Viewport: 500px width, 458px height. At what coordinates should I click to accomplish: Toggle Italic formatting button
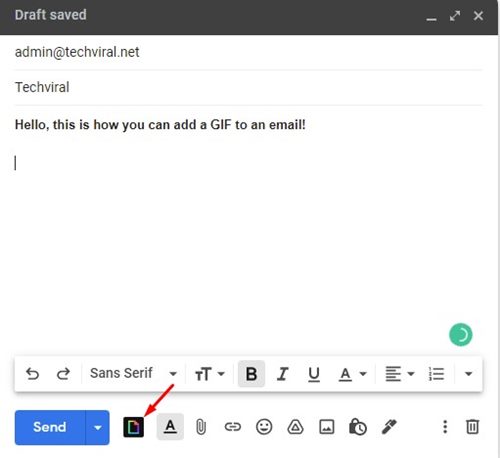pyautogui.click(x=282, y=374)
